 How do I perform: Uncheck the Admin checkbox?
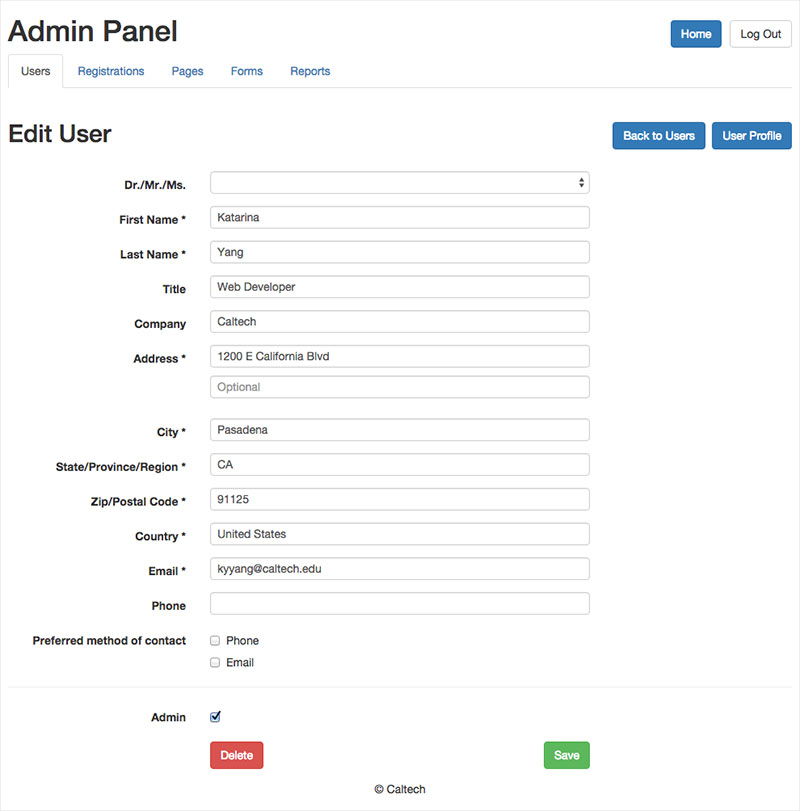[x=215, y=717]
